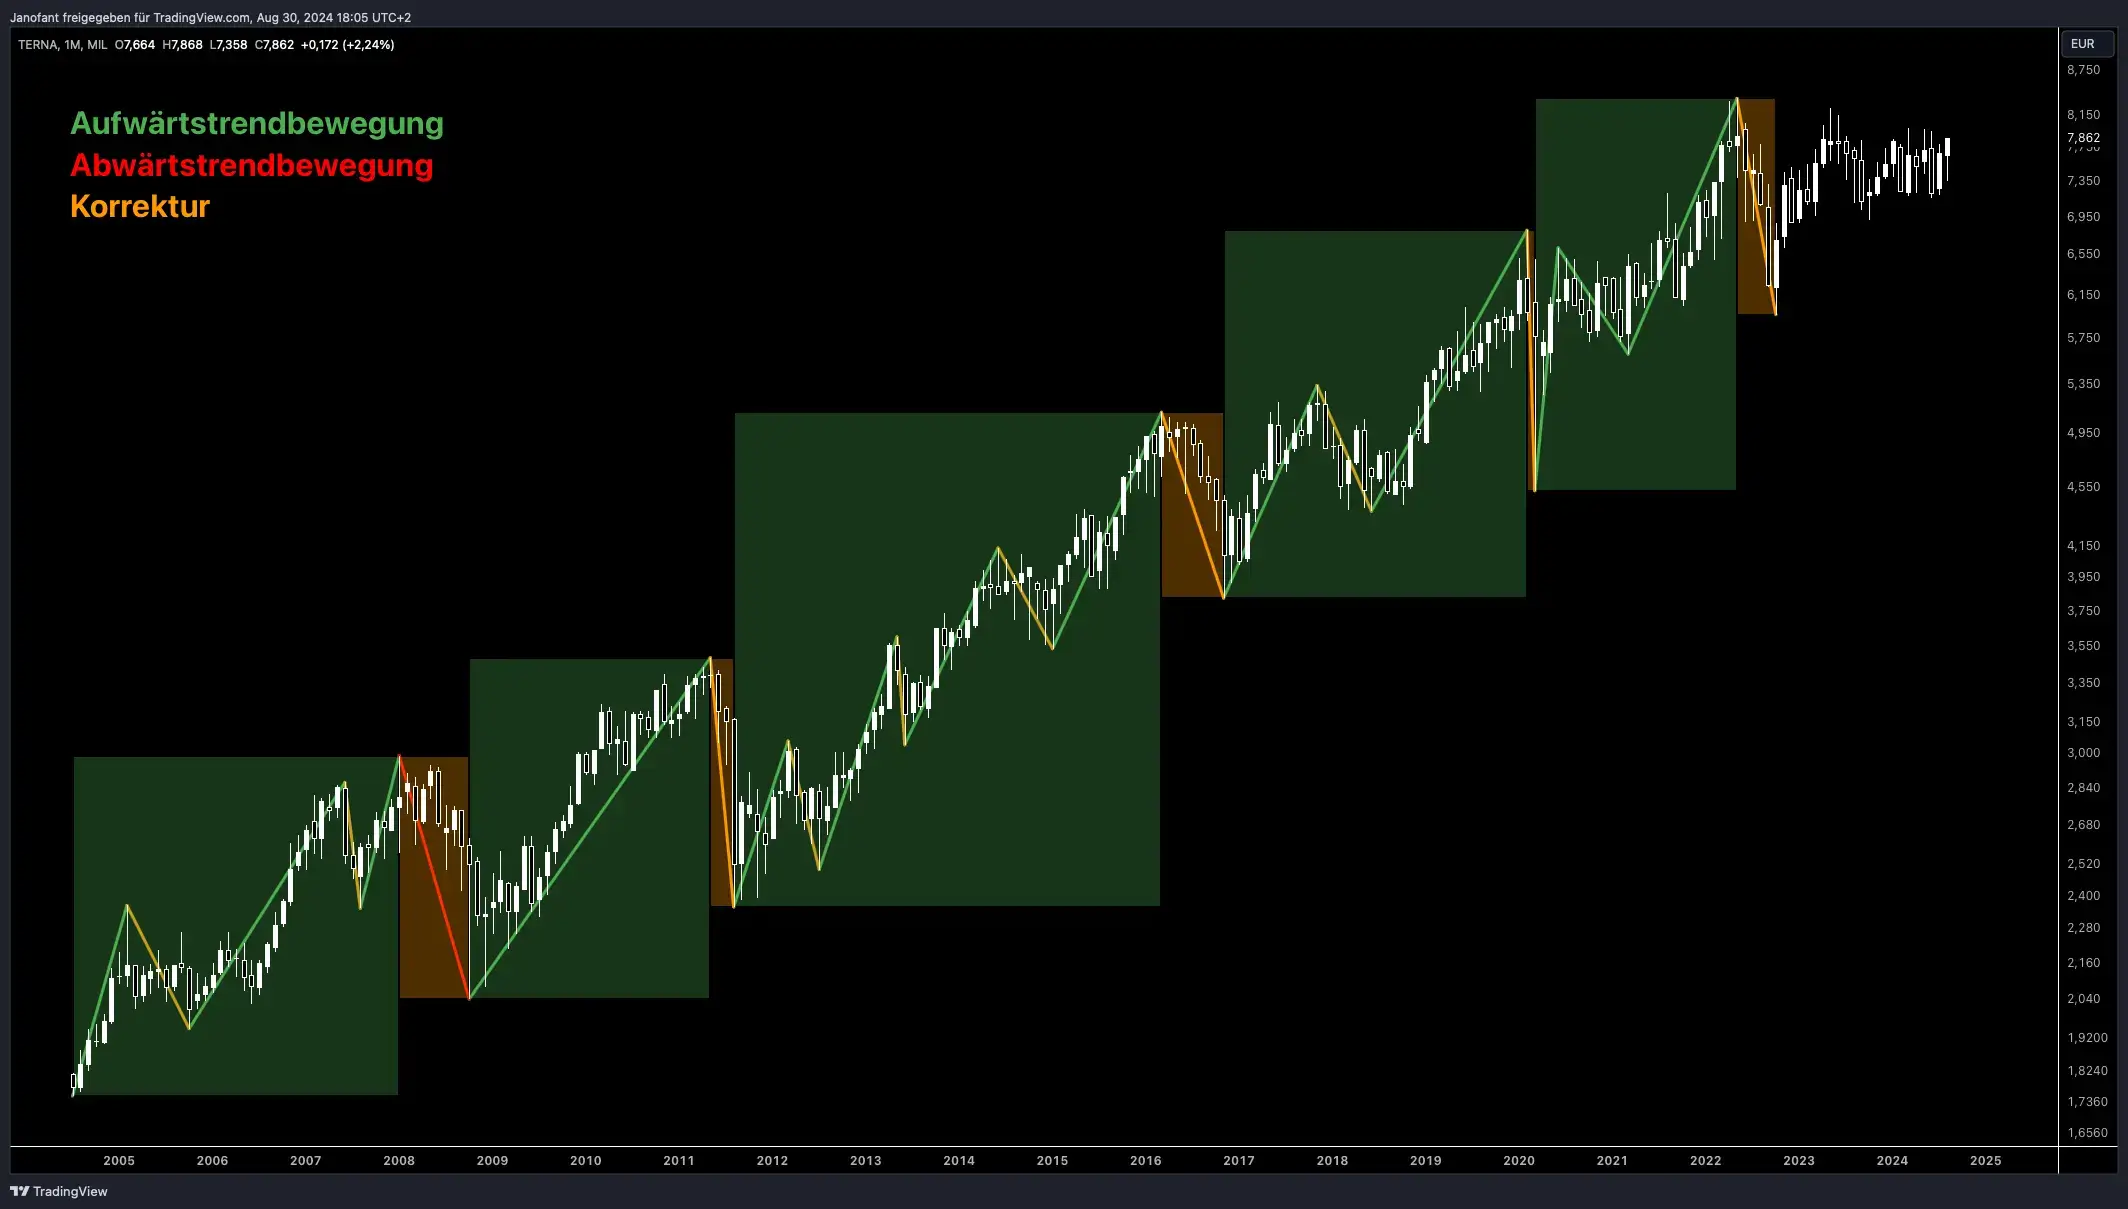Click the 5,750 price axis label

coord(2084,338)
